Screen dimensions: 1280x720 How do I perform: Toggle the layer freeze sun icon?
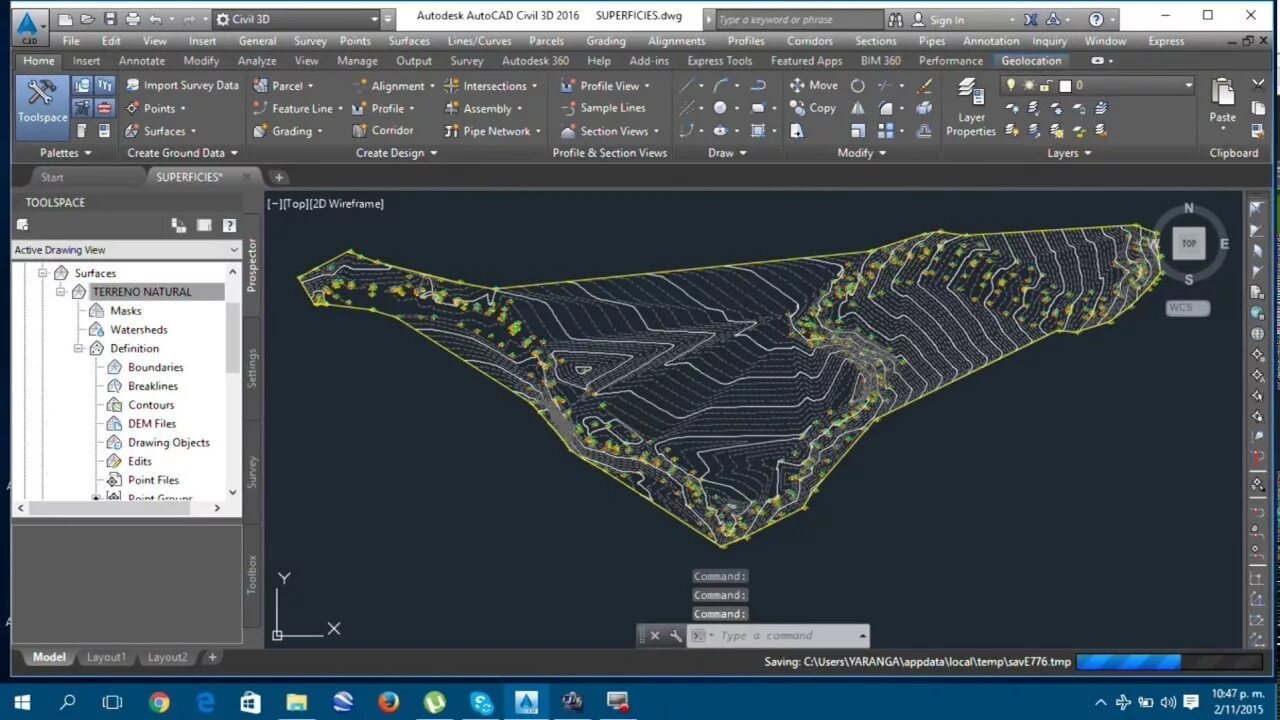[1028, 86]
